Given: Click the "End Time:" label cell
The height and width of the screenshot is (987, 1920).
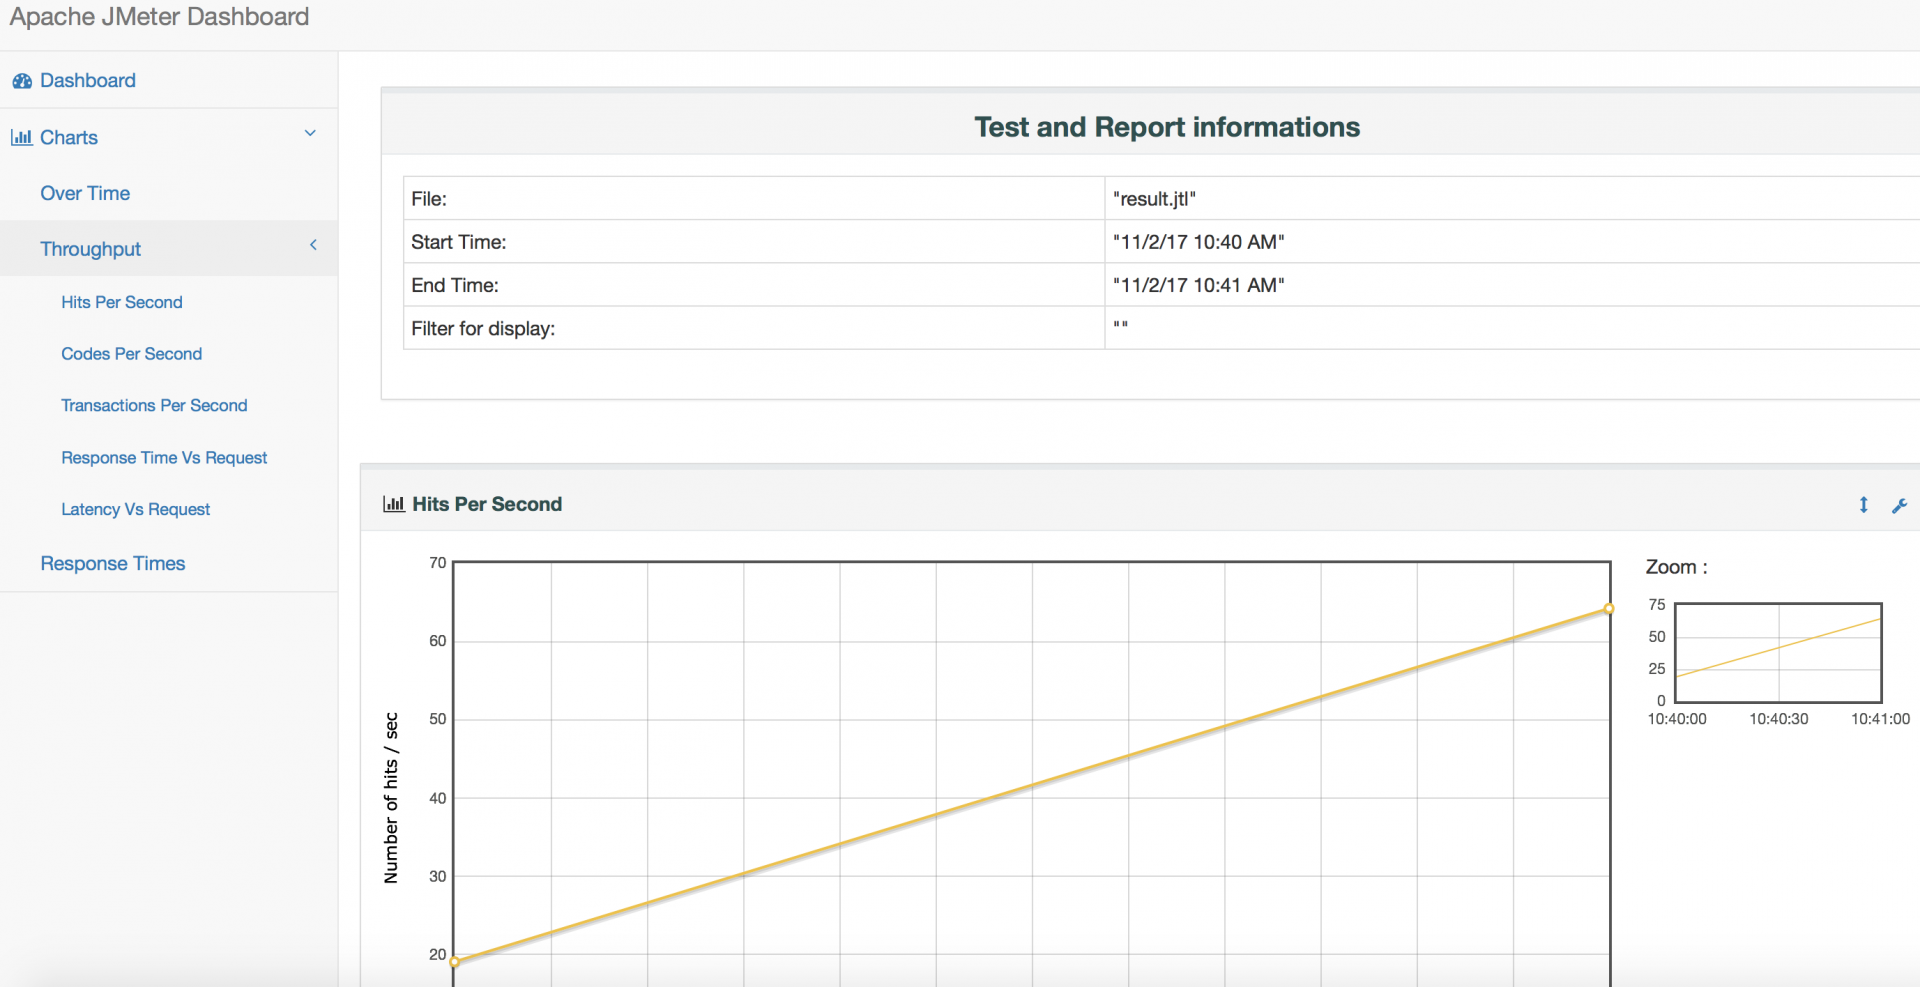Looking at the screenshot, I should (x=754, y=285).
